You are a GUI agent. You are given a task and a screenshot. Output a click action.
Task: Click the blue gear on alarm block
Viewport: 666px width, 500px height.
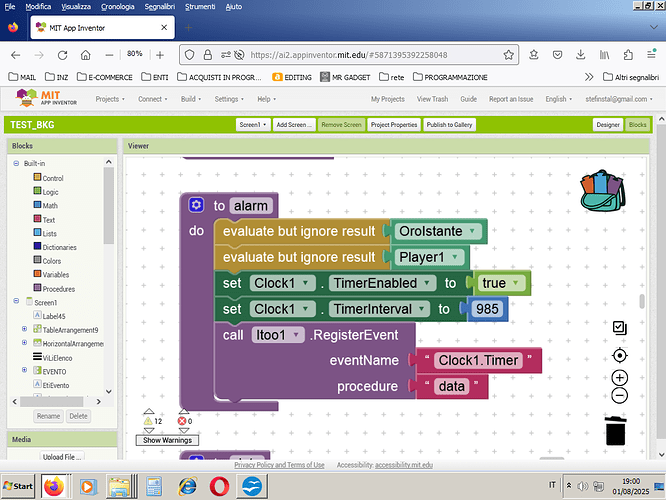(x=196, y=205)
